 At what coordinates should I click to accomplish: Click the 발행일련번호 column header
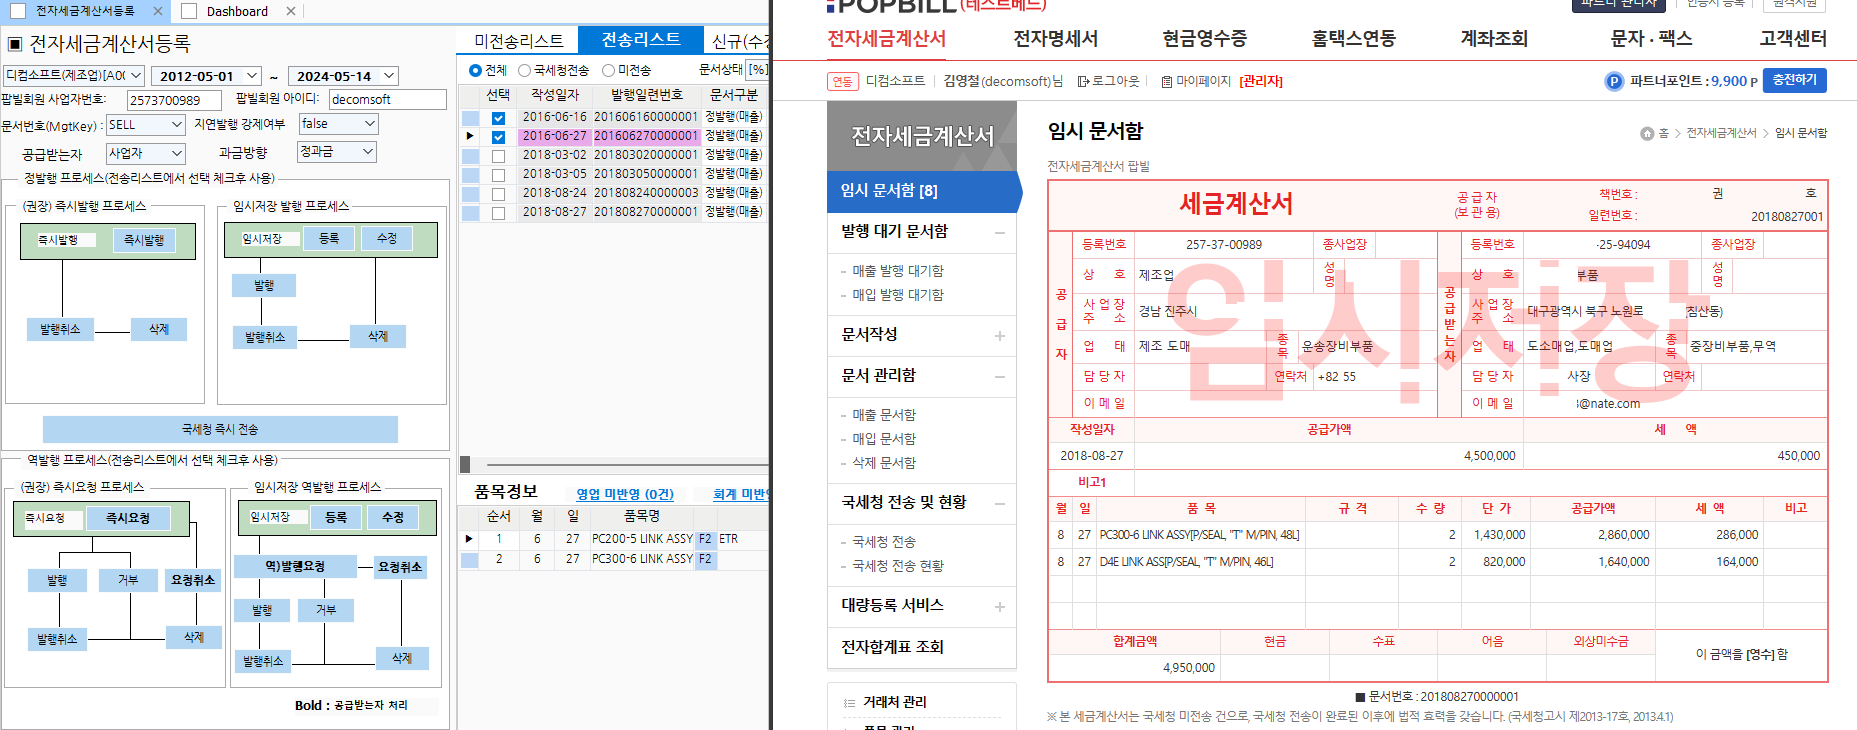647,95
